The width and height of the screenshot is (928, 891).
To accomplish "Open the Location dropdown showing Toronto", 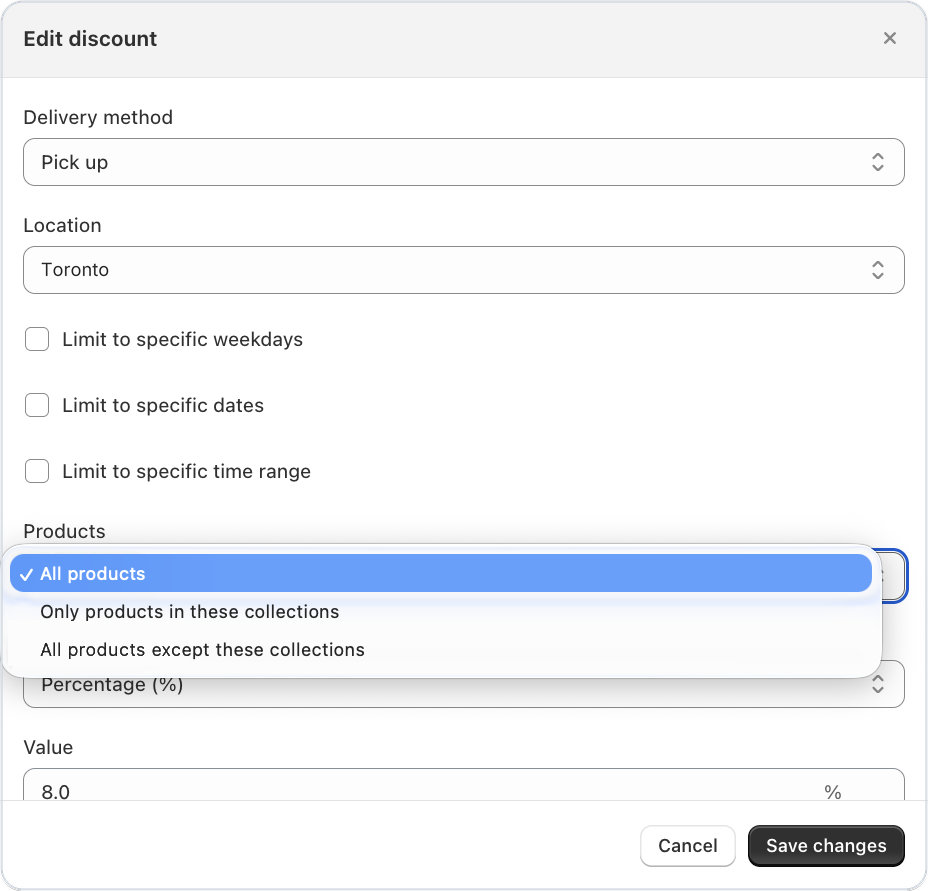I will 463,270.
